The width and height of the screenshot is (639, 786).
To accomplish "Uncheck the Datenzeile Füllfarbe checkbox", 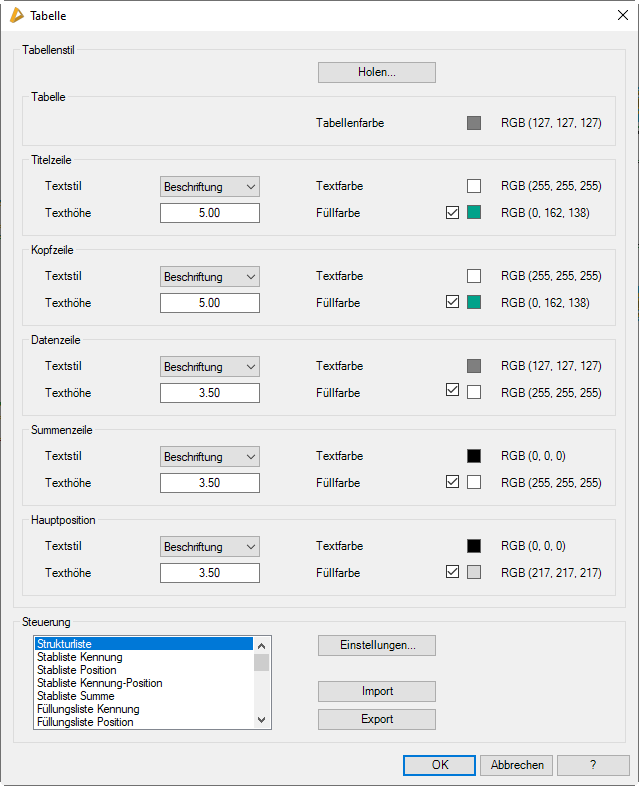I will coord(452,392).
